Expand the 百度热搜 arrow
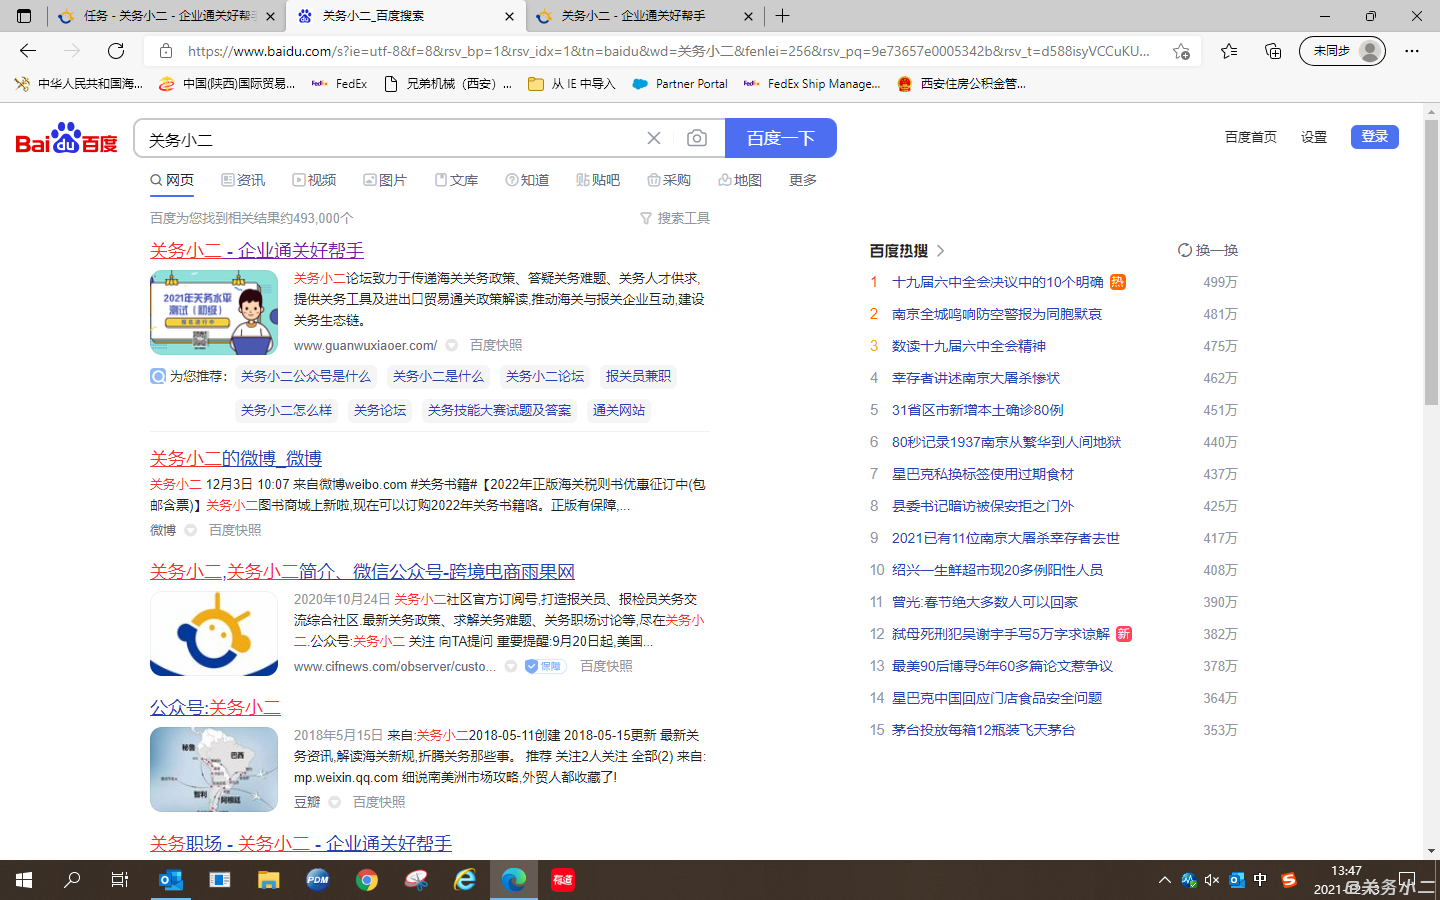Viewport: 1440px width, 900px height. pyautogui.click(x=941, y=250)
